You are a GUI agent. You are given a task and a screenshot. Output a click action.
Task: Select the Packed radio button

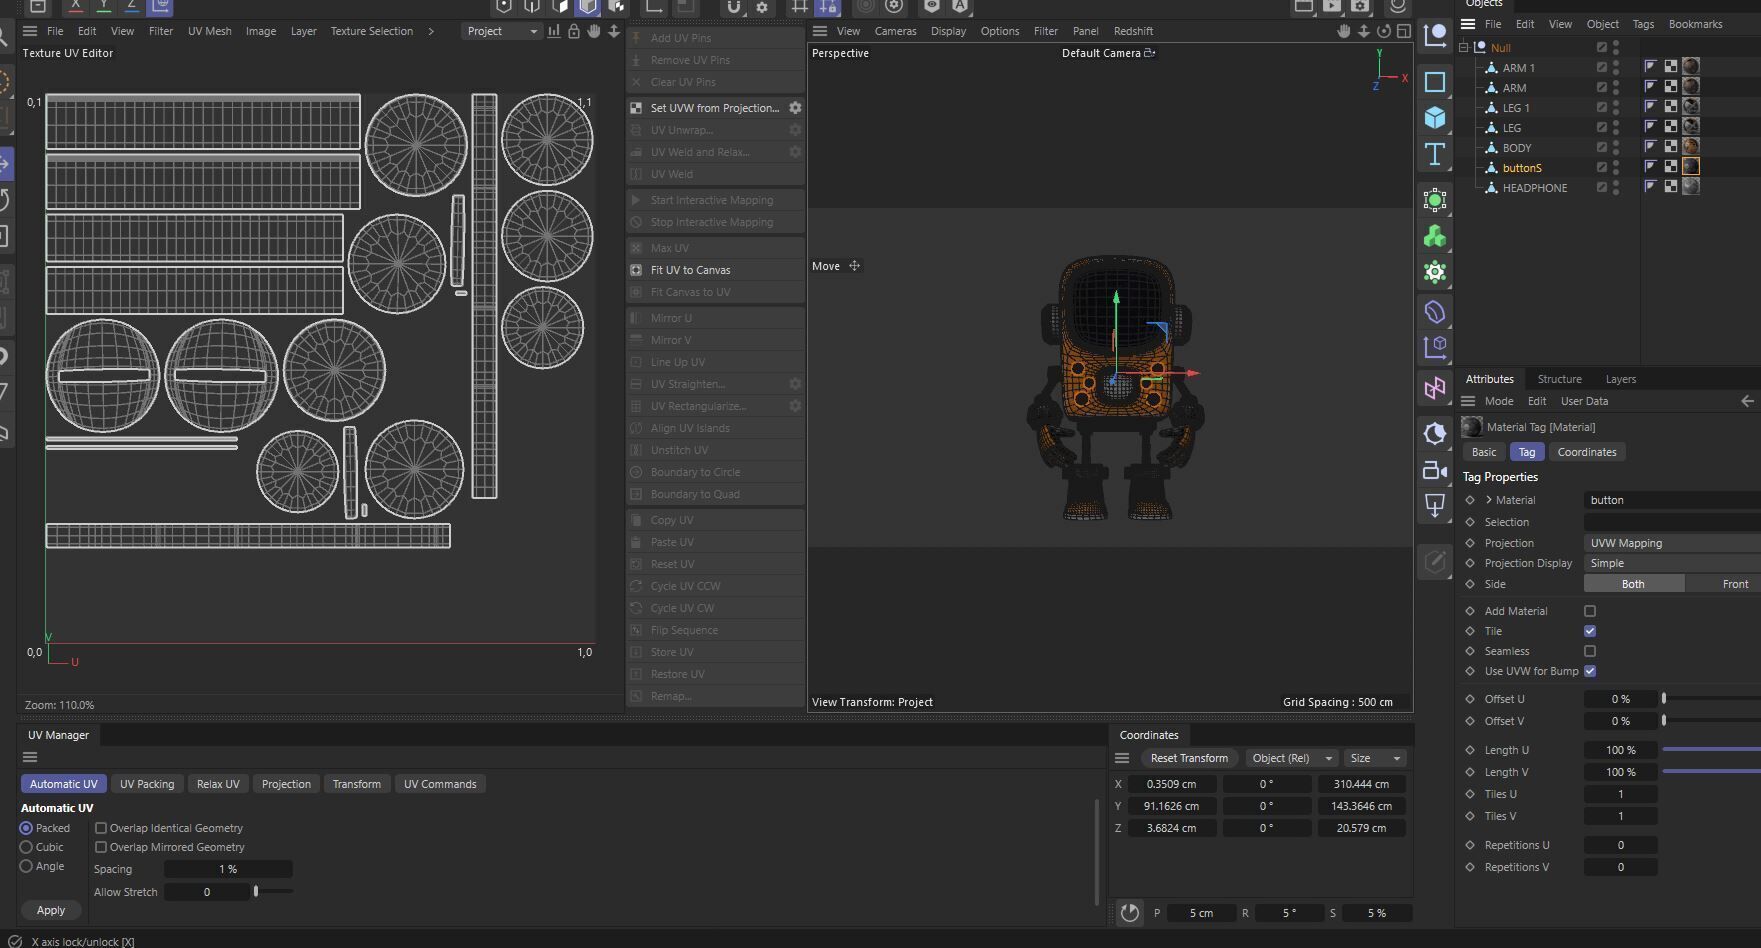(x=26, y=828)
